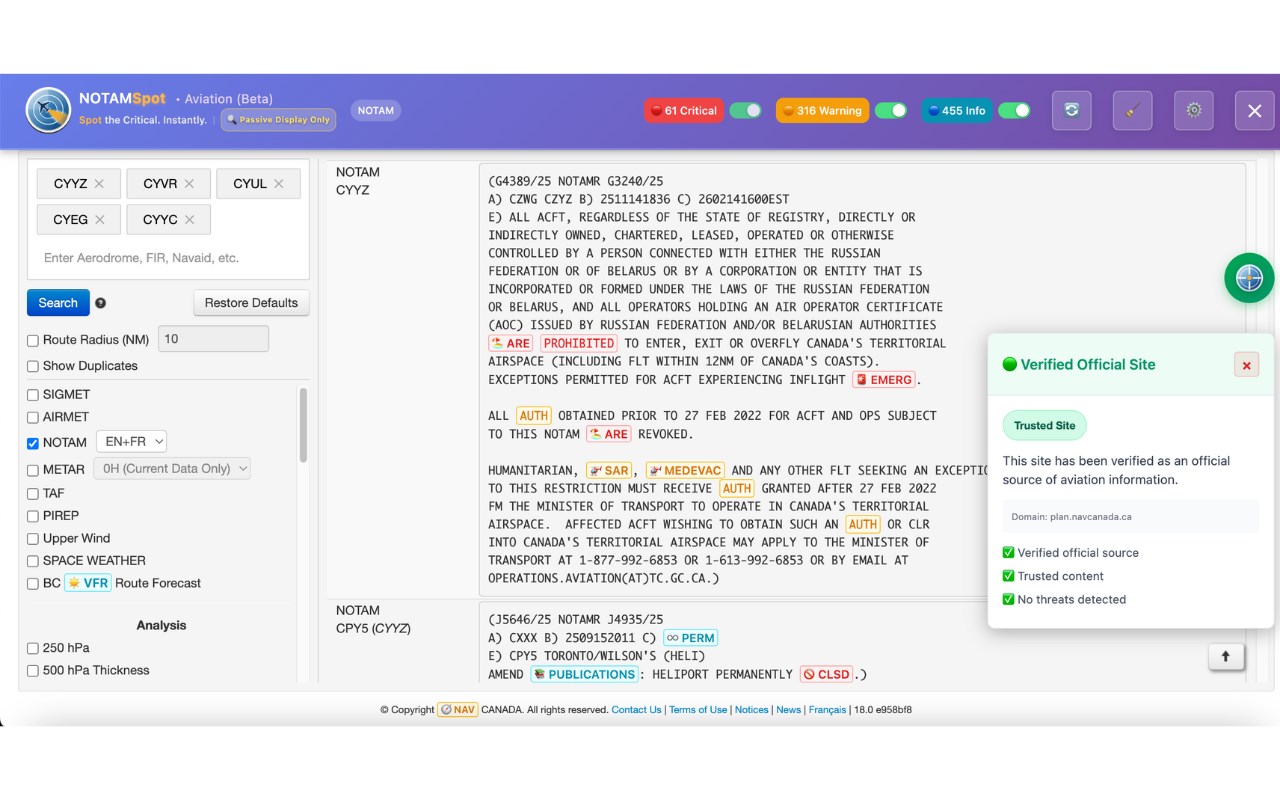The height and width of the screenshot is (800, 1280).
Task: Open the Terms of Use link
Action: (698, 710)
